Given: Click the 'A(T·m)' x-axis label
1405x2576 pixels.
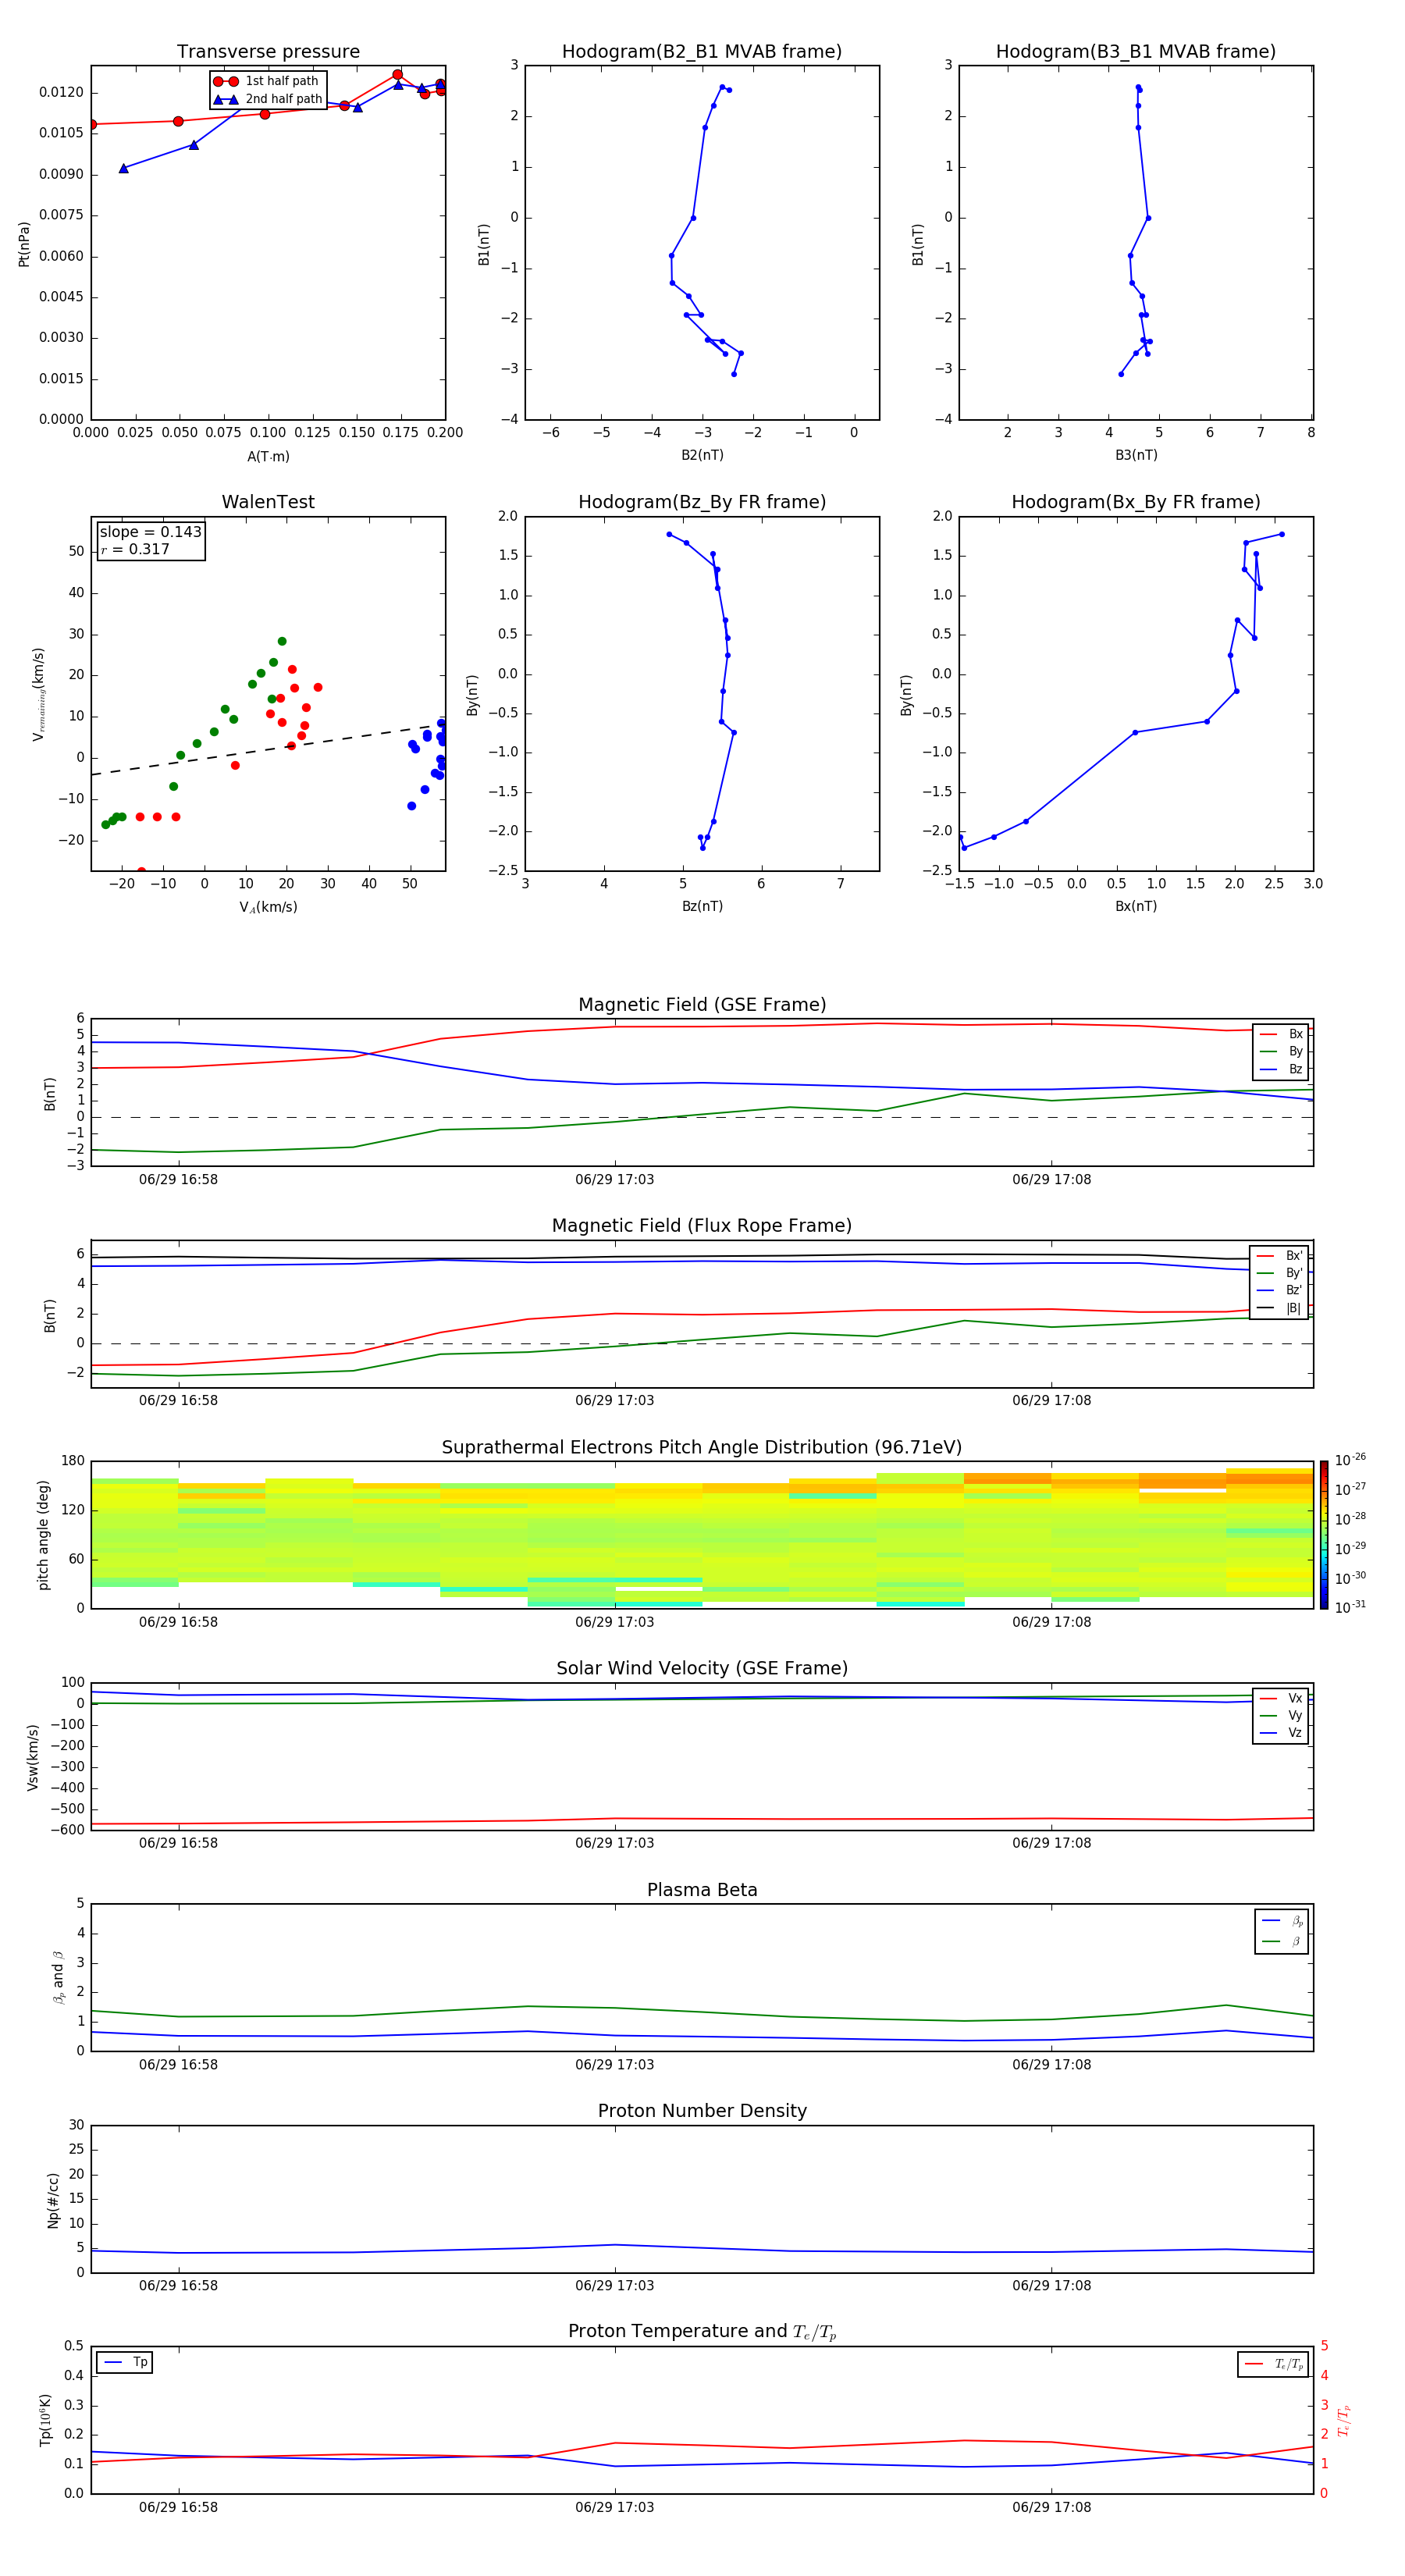Looking at the screenshot, I should pyautogui.click(x=268, y=456).
